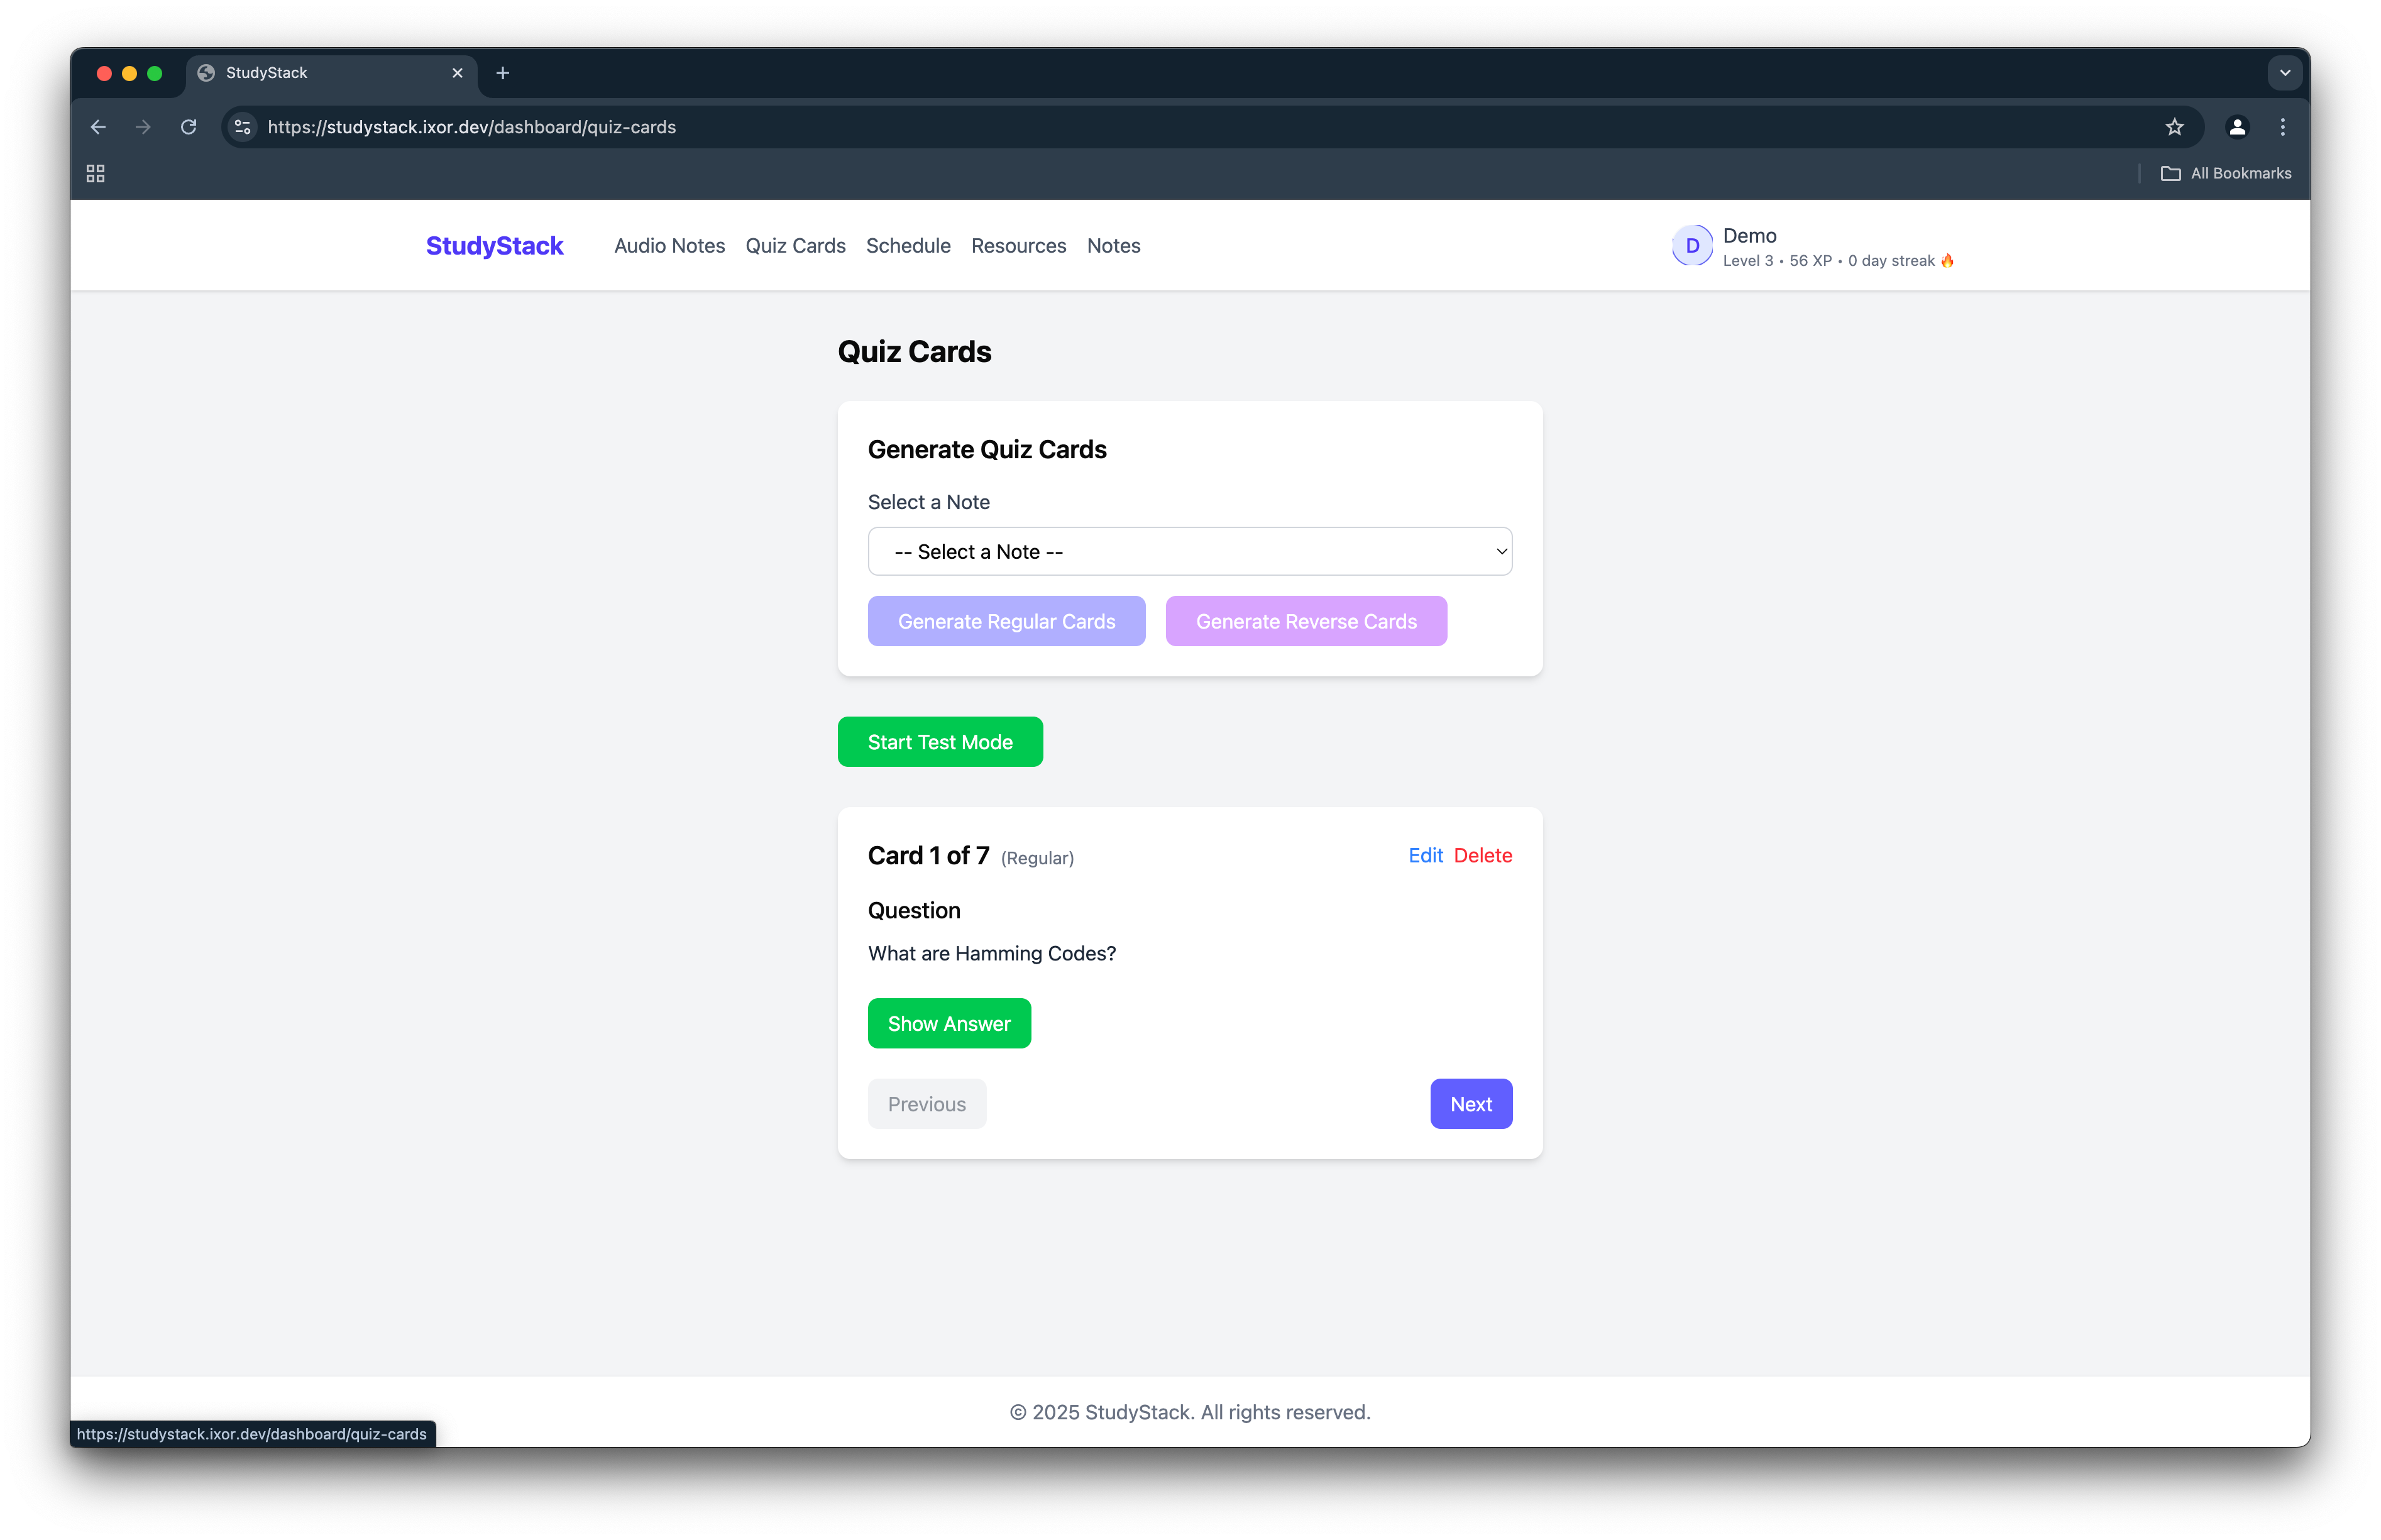Expand the tab search chevron
This screenshot has width=2381, height=1540.
pos(2284,73)
